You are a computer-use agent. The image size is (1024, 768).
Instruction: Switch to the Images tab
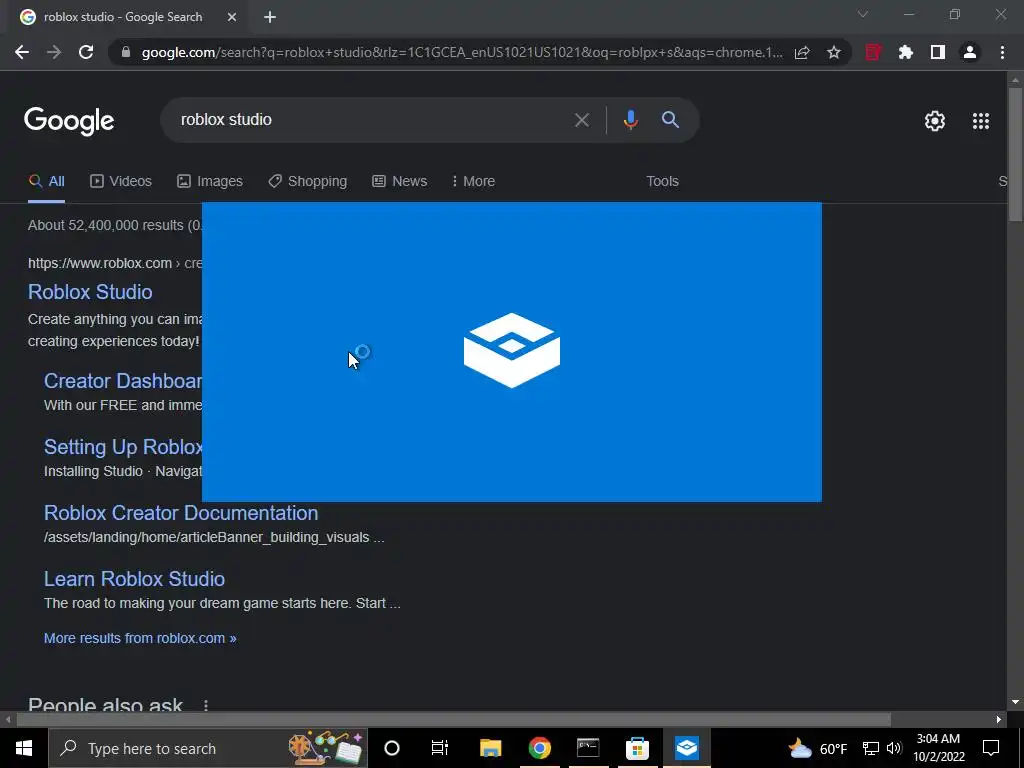point(210,182)
